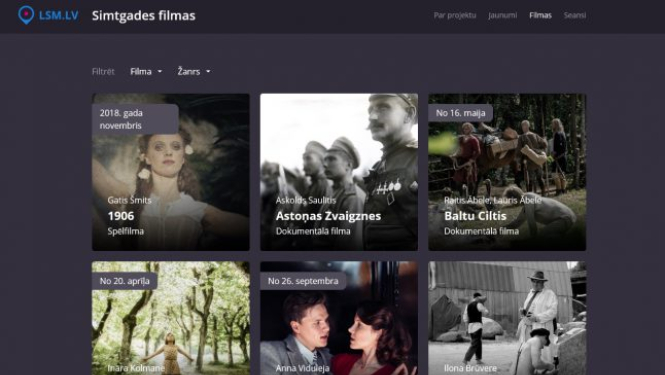Open the Par projektu menu item
Screen dimensions: 665x375
(x=455, y=15)
